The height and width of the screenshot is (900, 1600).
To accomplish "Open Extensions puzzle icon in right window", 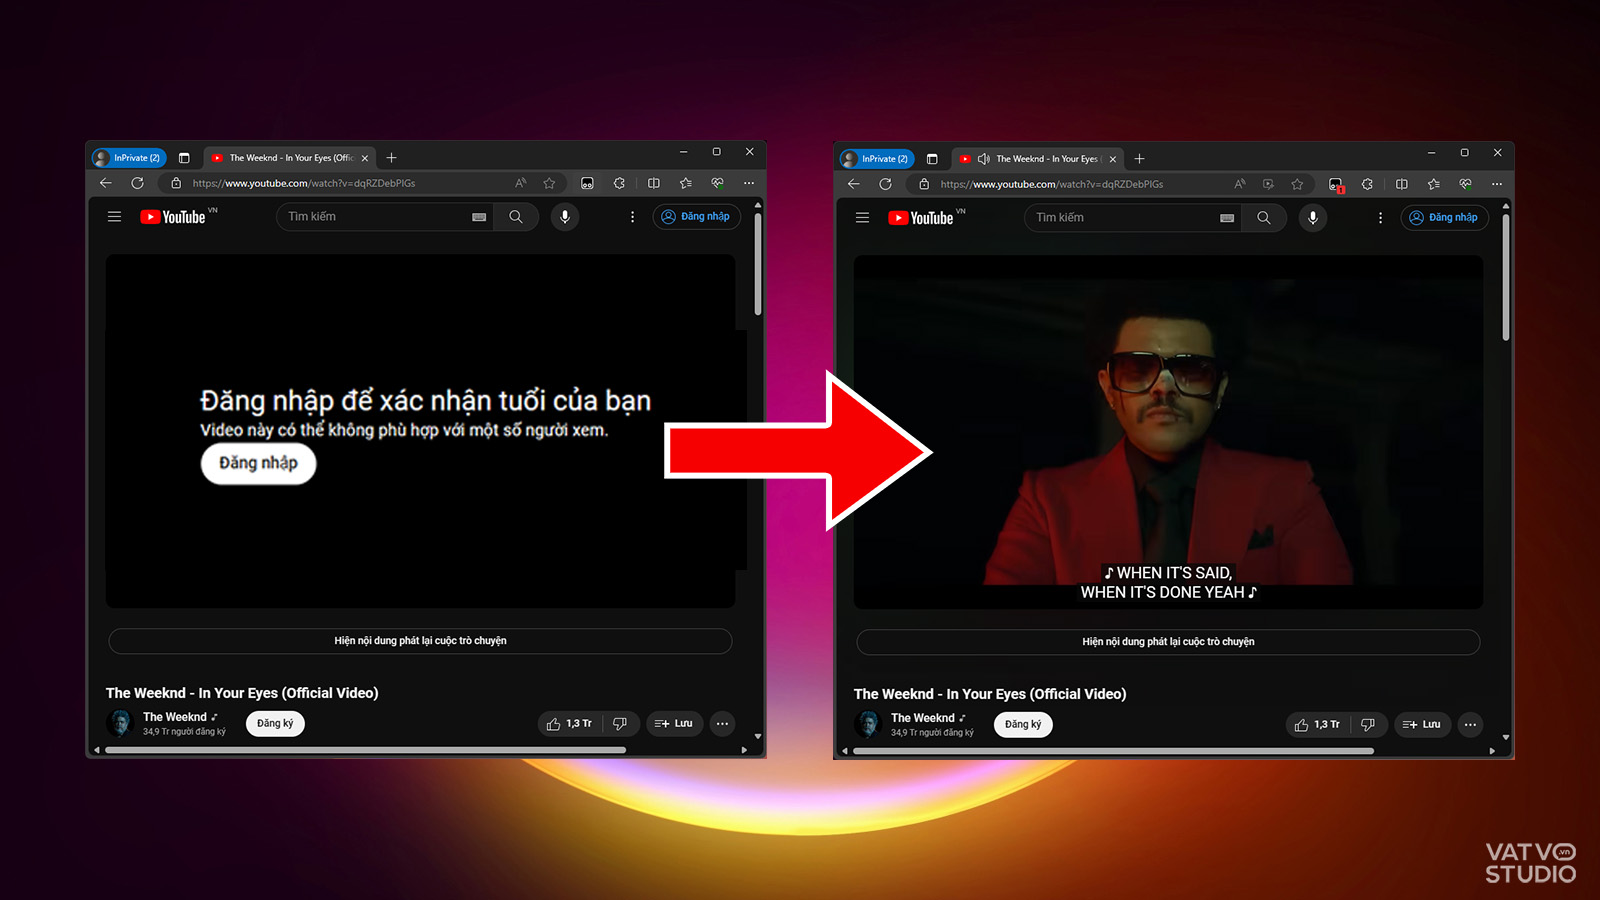I will (1367, 184).
